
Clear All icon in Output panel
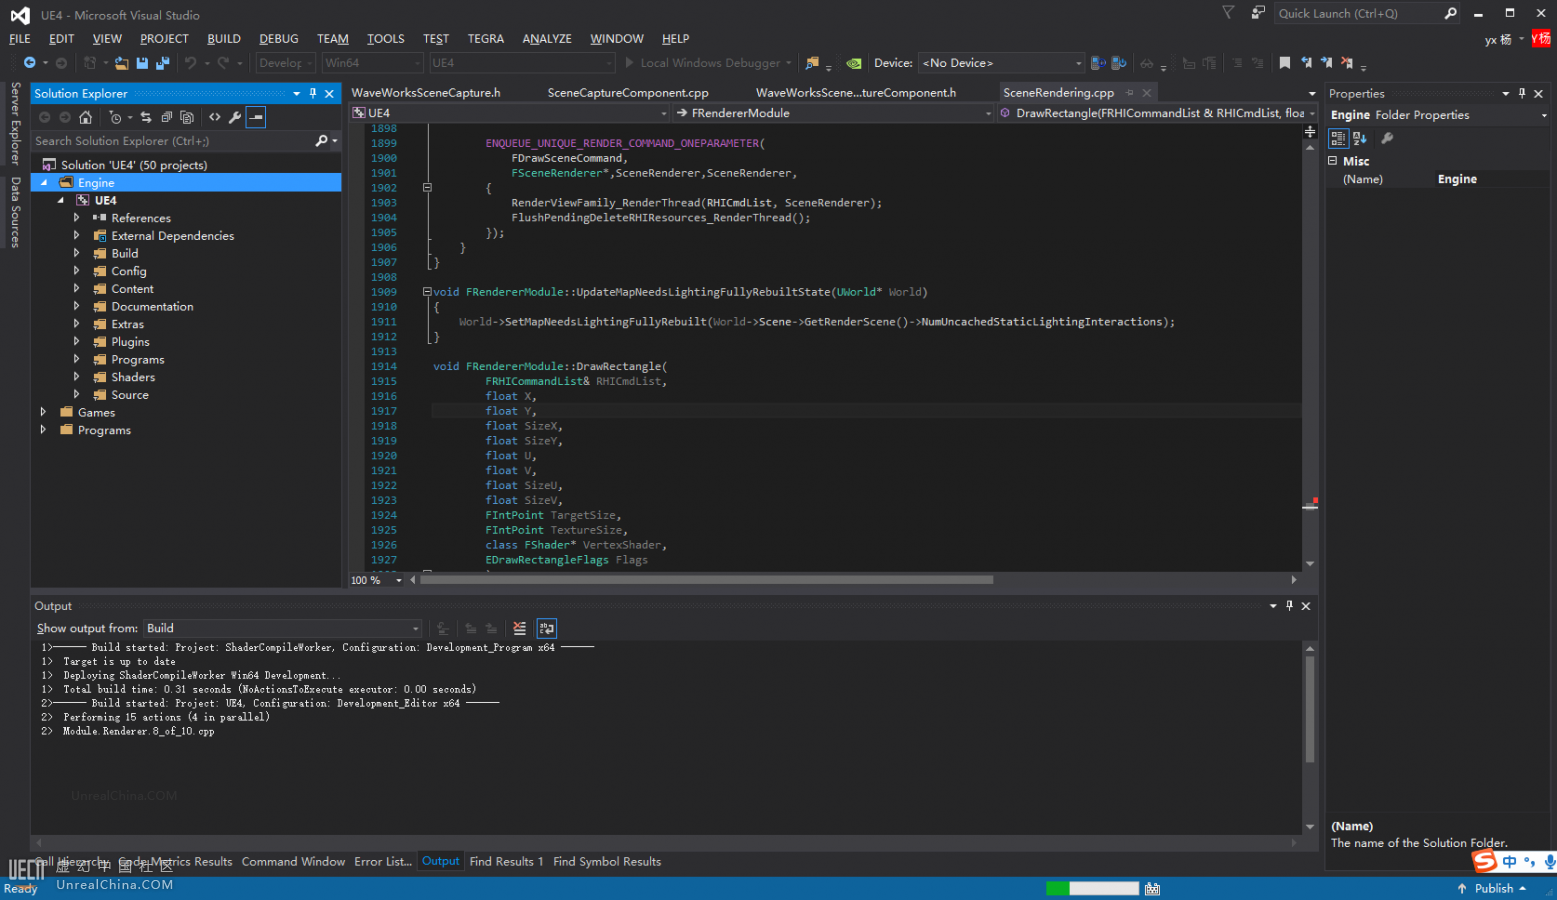point(519,628)
